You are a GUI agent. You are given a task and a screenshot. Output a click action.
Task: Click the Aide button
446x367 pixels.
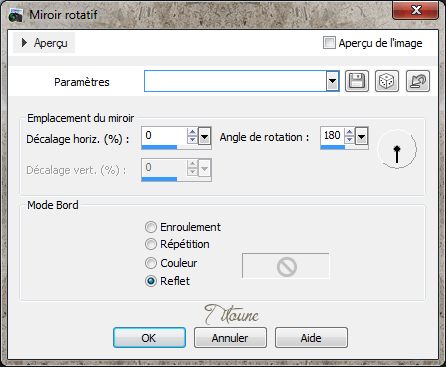(311, 338)
